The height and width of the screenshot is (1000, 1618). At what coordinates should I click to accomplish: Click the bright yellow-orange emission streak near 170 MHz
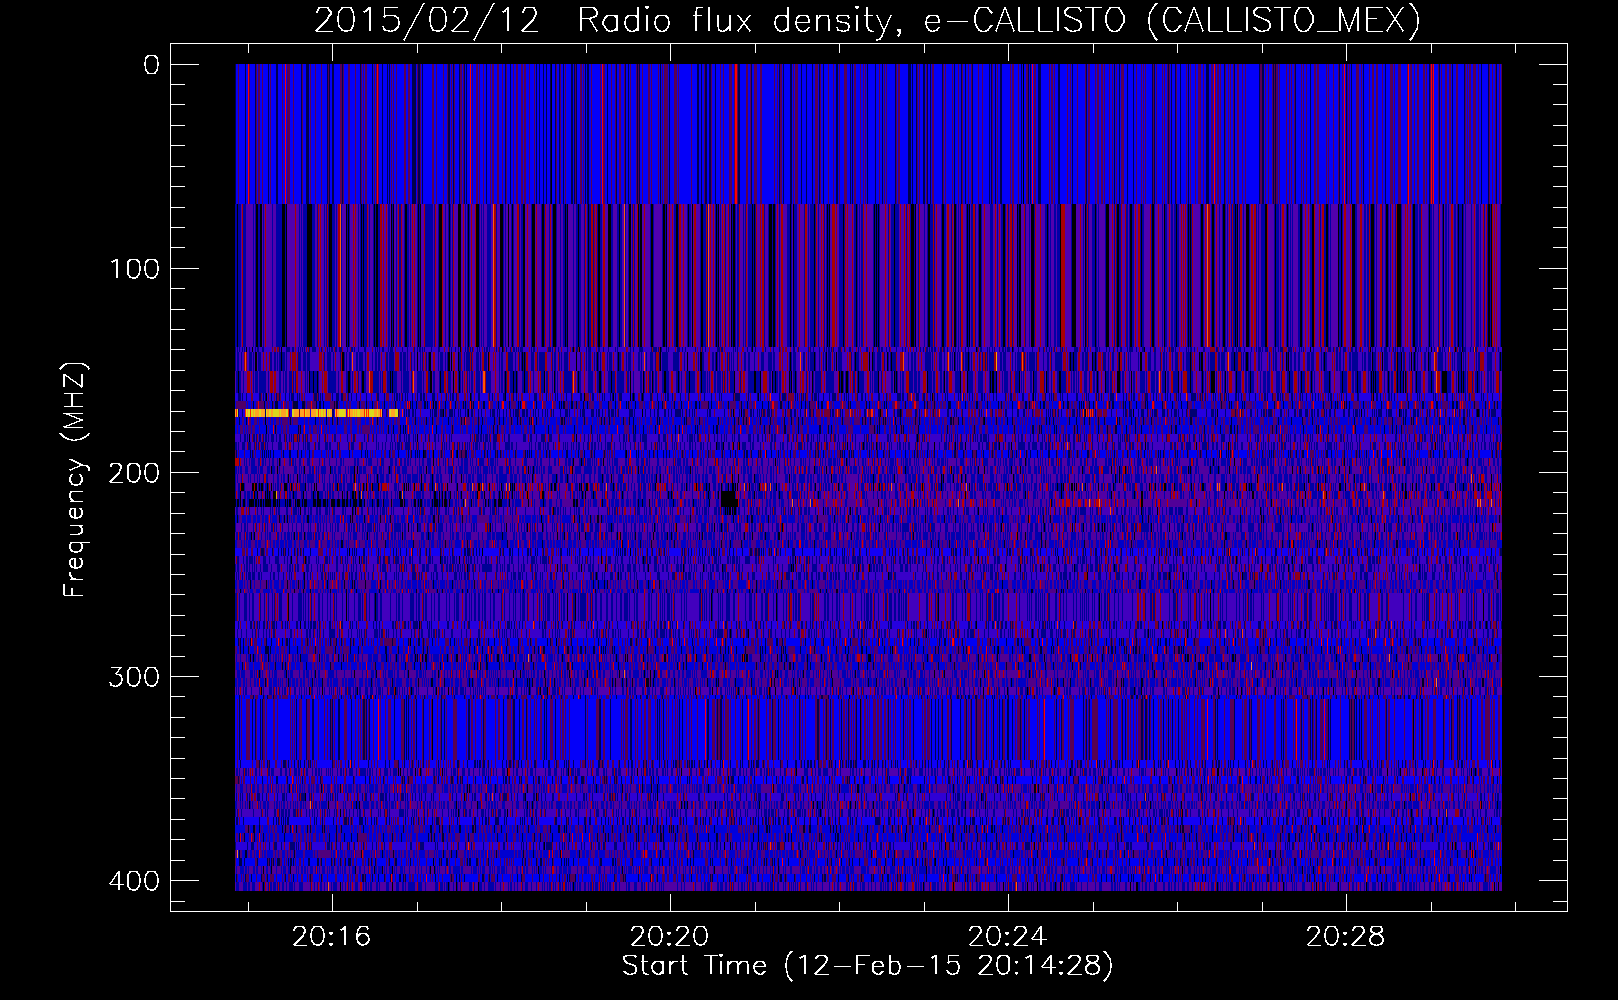[317, 413]
